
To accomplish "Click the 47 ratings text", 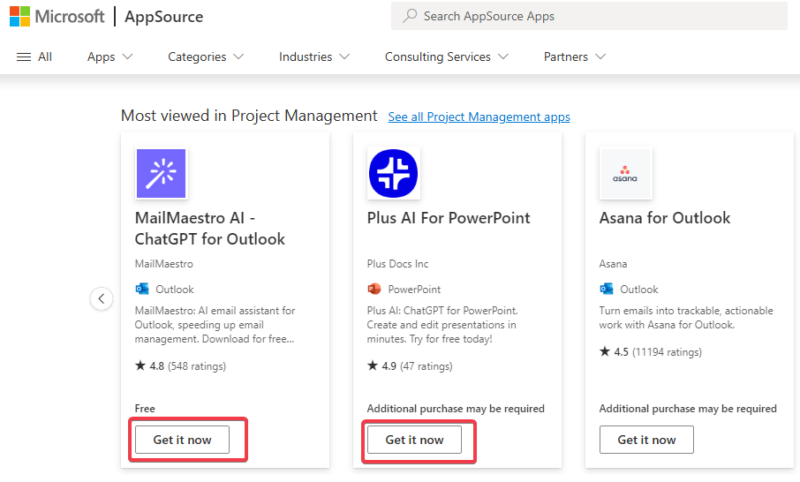I will (427, 366).
